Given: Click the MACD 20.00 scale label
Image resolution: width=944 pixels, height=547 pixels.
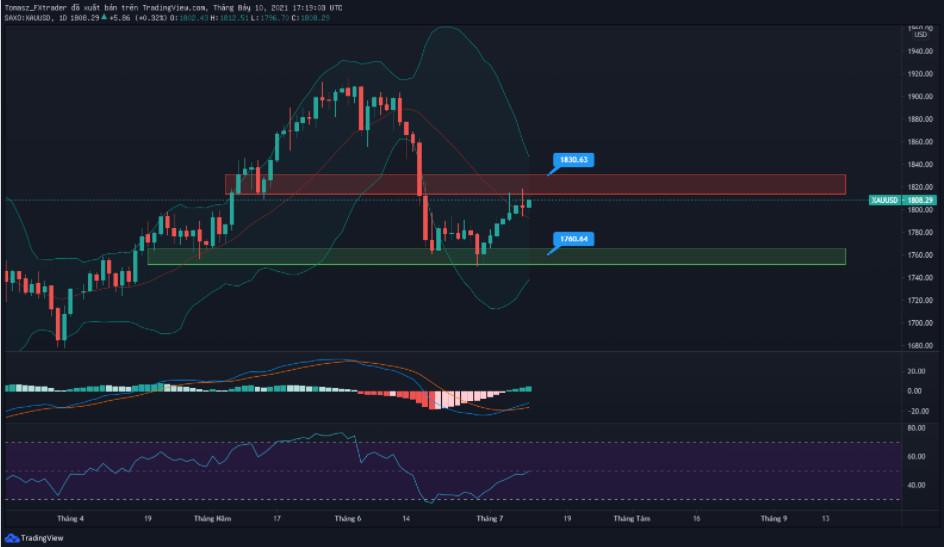Looking at the screenshot, I should tap(916, 371).
